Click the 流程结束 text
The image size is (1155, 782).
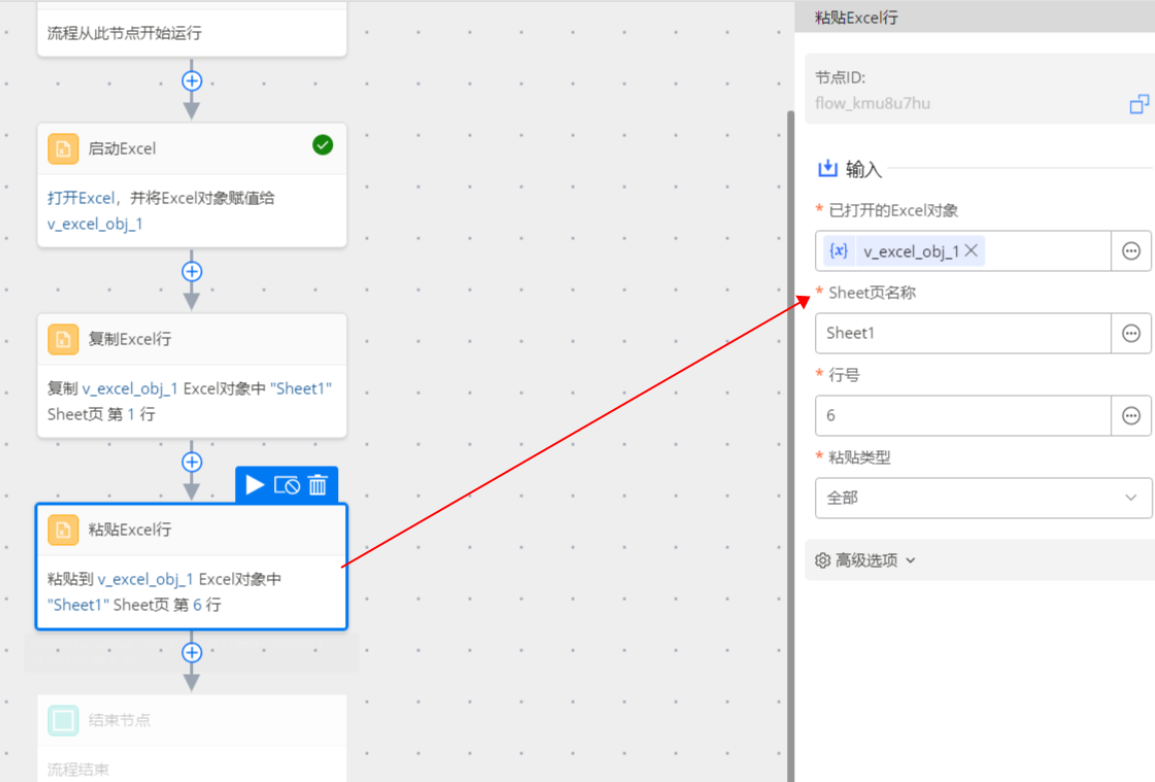tap(78, 770)
